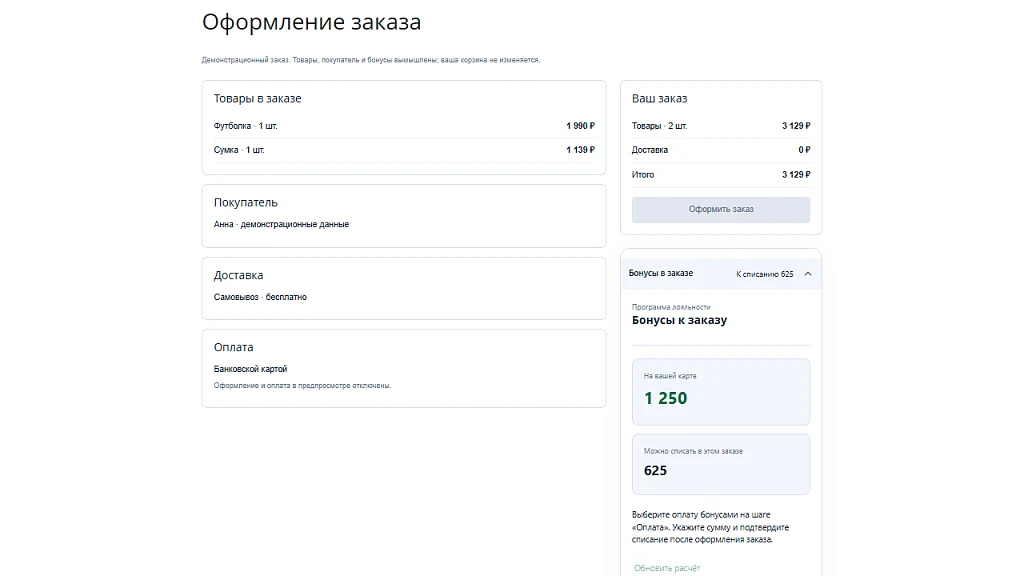
Task: Click the Покупатель section heading
Action: tap(246, 202)
